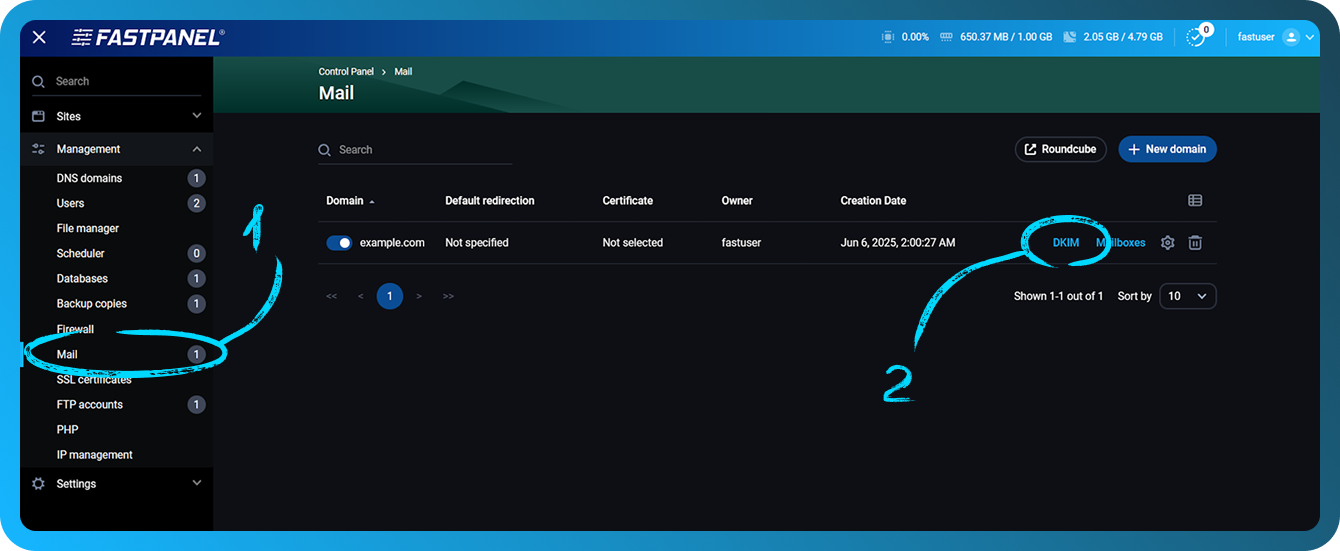
Task: Click the CPU usage indicator icon
Action: tap(887, 37)
